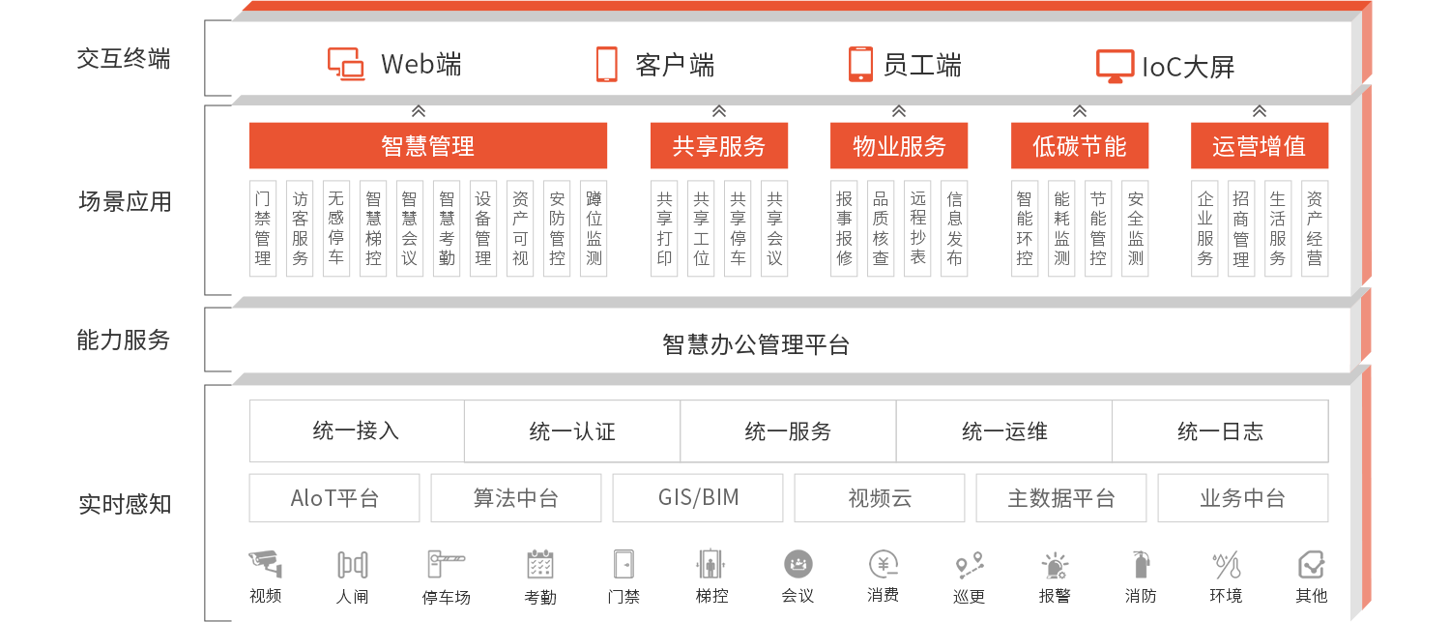The width and height of the screenshot is (1450, 622).
Task: Open the 智慧管理 header
Action: coord(428,146)
